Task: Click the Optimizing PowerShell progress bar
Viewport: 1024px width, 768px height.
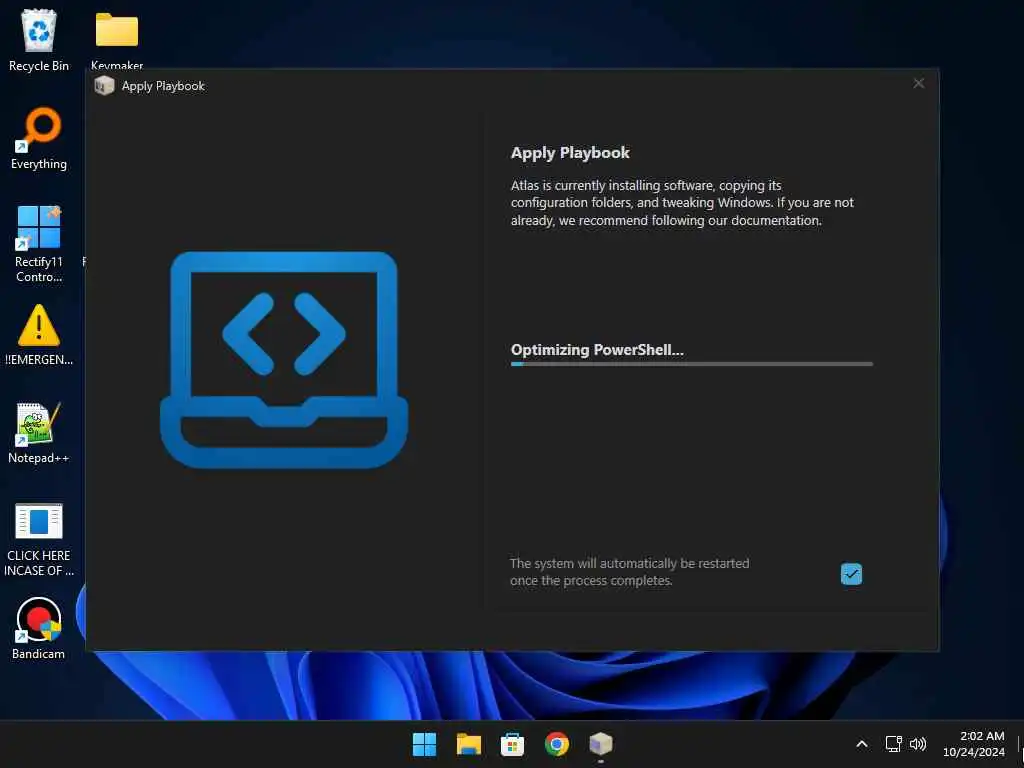Action: pyautogui.click(x=692, y=364)
